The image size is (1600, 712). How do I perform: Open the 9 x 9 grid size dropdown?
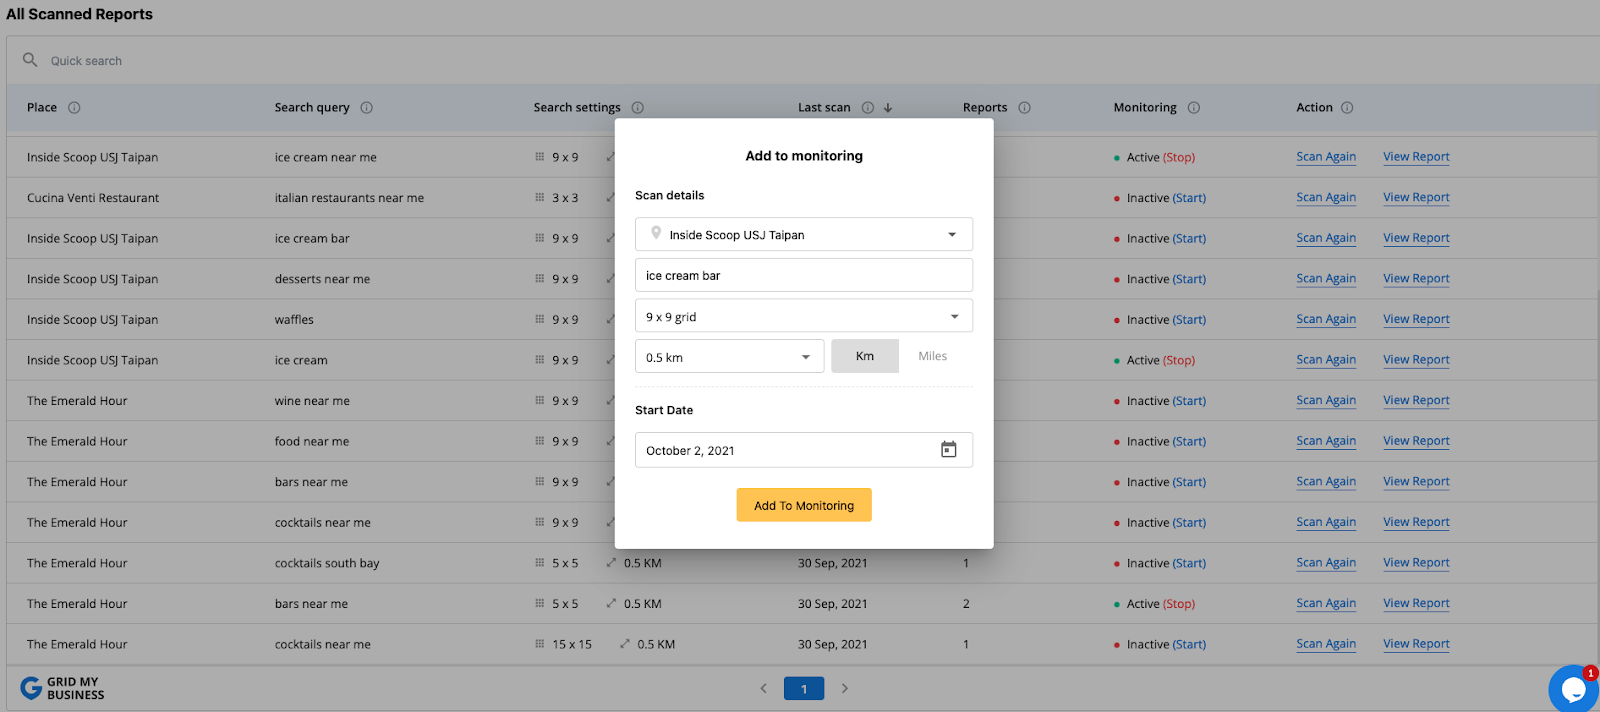pos(804,316)
